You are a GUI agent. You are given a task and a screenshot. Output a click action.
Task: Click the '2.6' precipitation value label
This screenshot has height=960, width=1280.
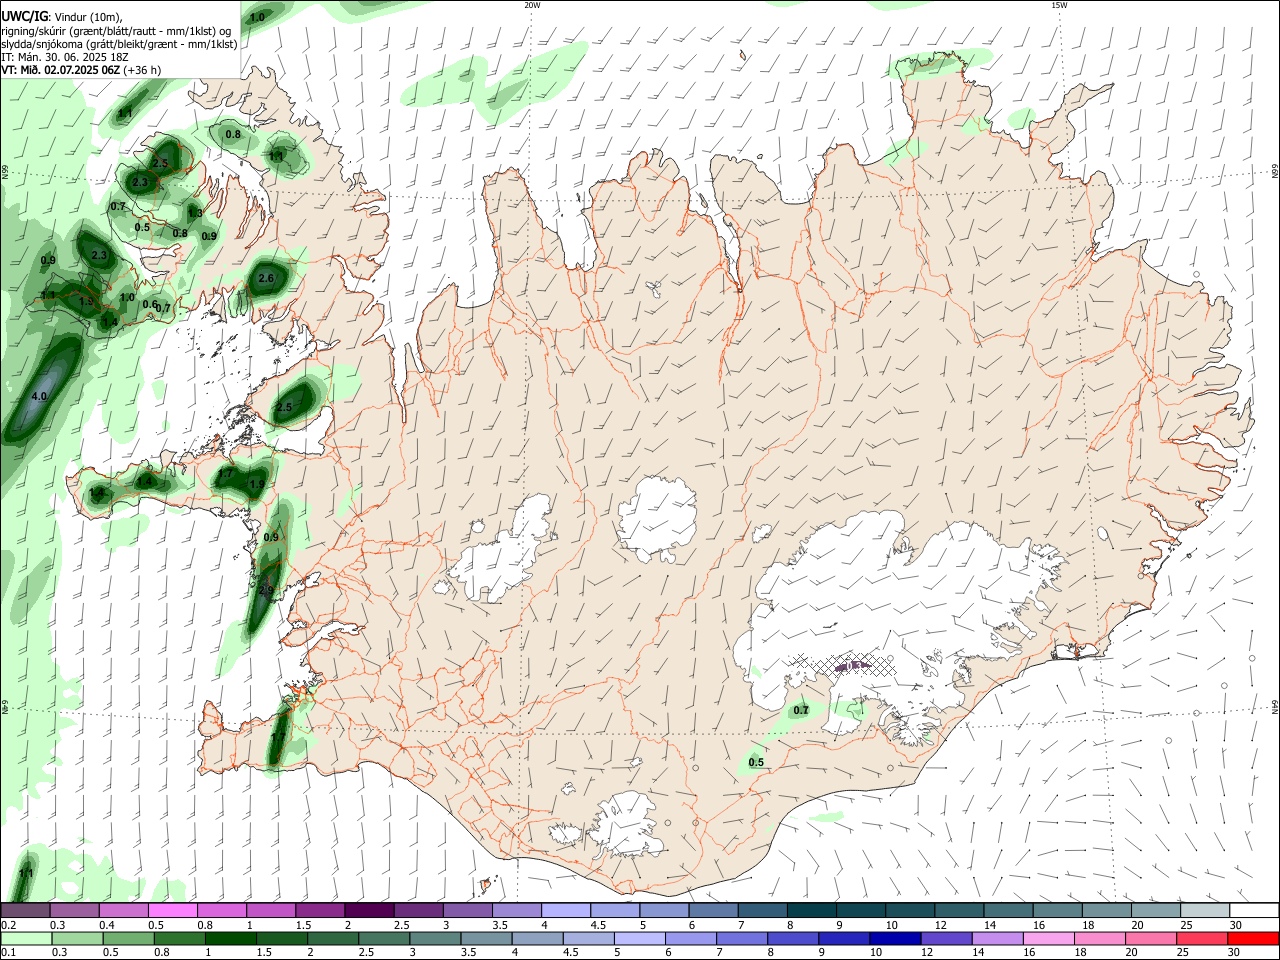point(266,278)
